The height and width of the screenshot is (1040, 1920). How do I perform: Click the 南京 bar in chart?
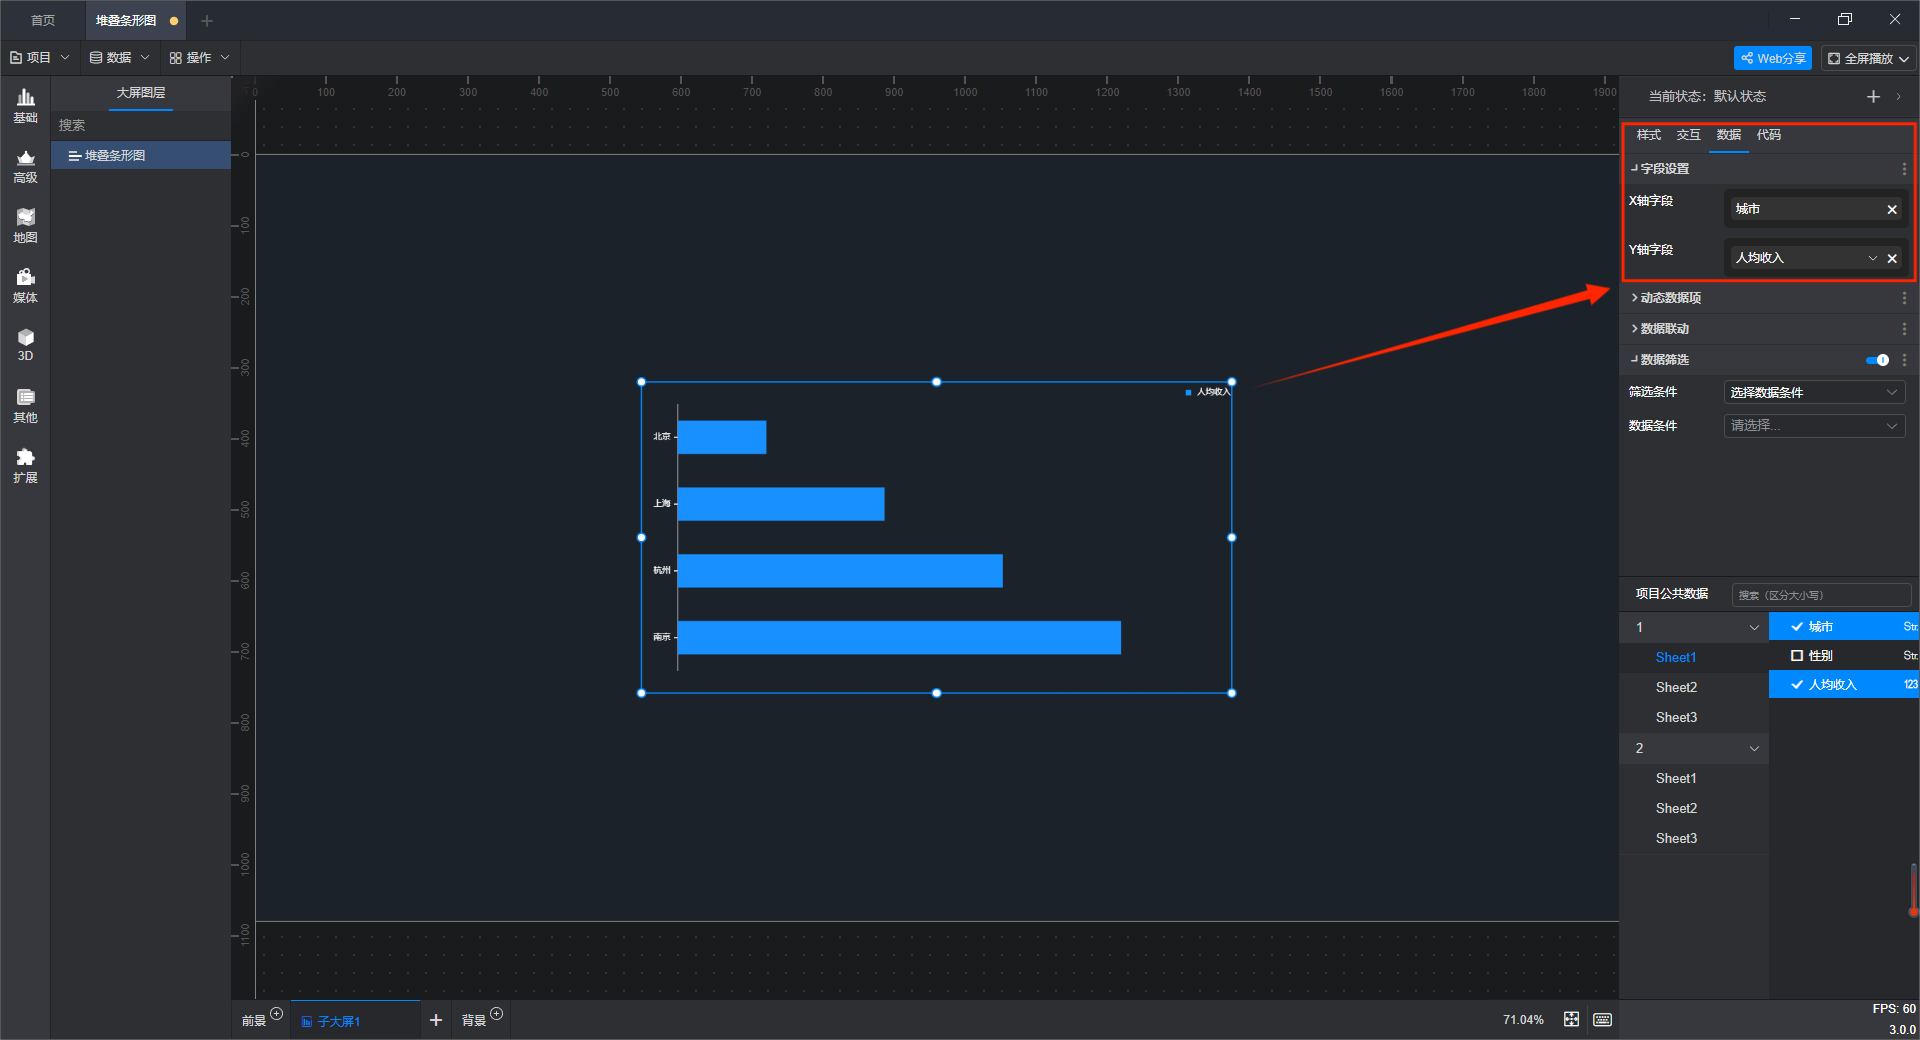[x=899, y=638]
